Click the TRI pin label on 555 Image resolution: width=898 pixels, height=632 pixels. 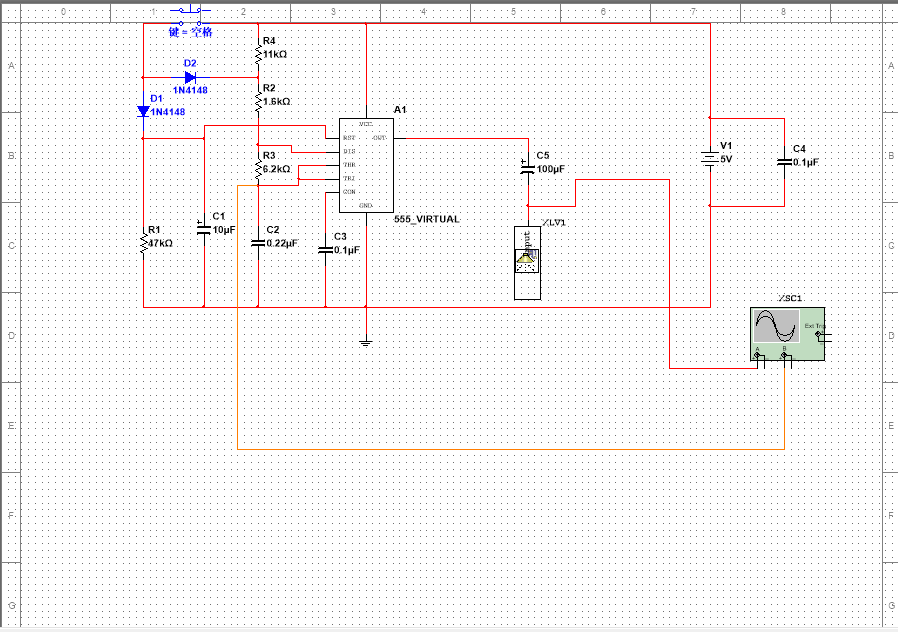[349, 179]
